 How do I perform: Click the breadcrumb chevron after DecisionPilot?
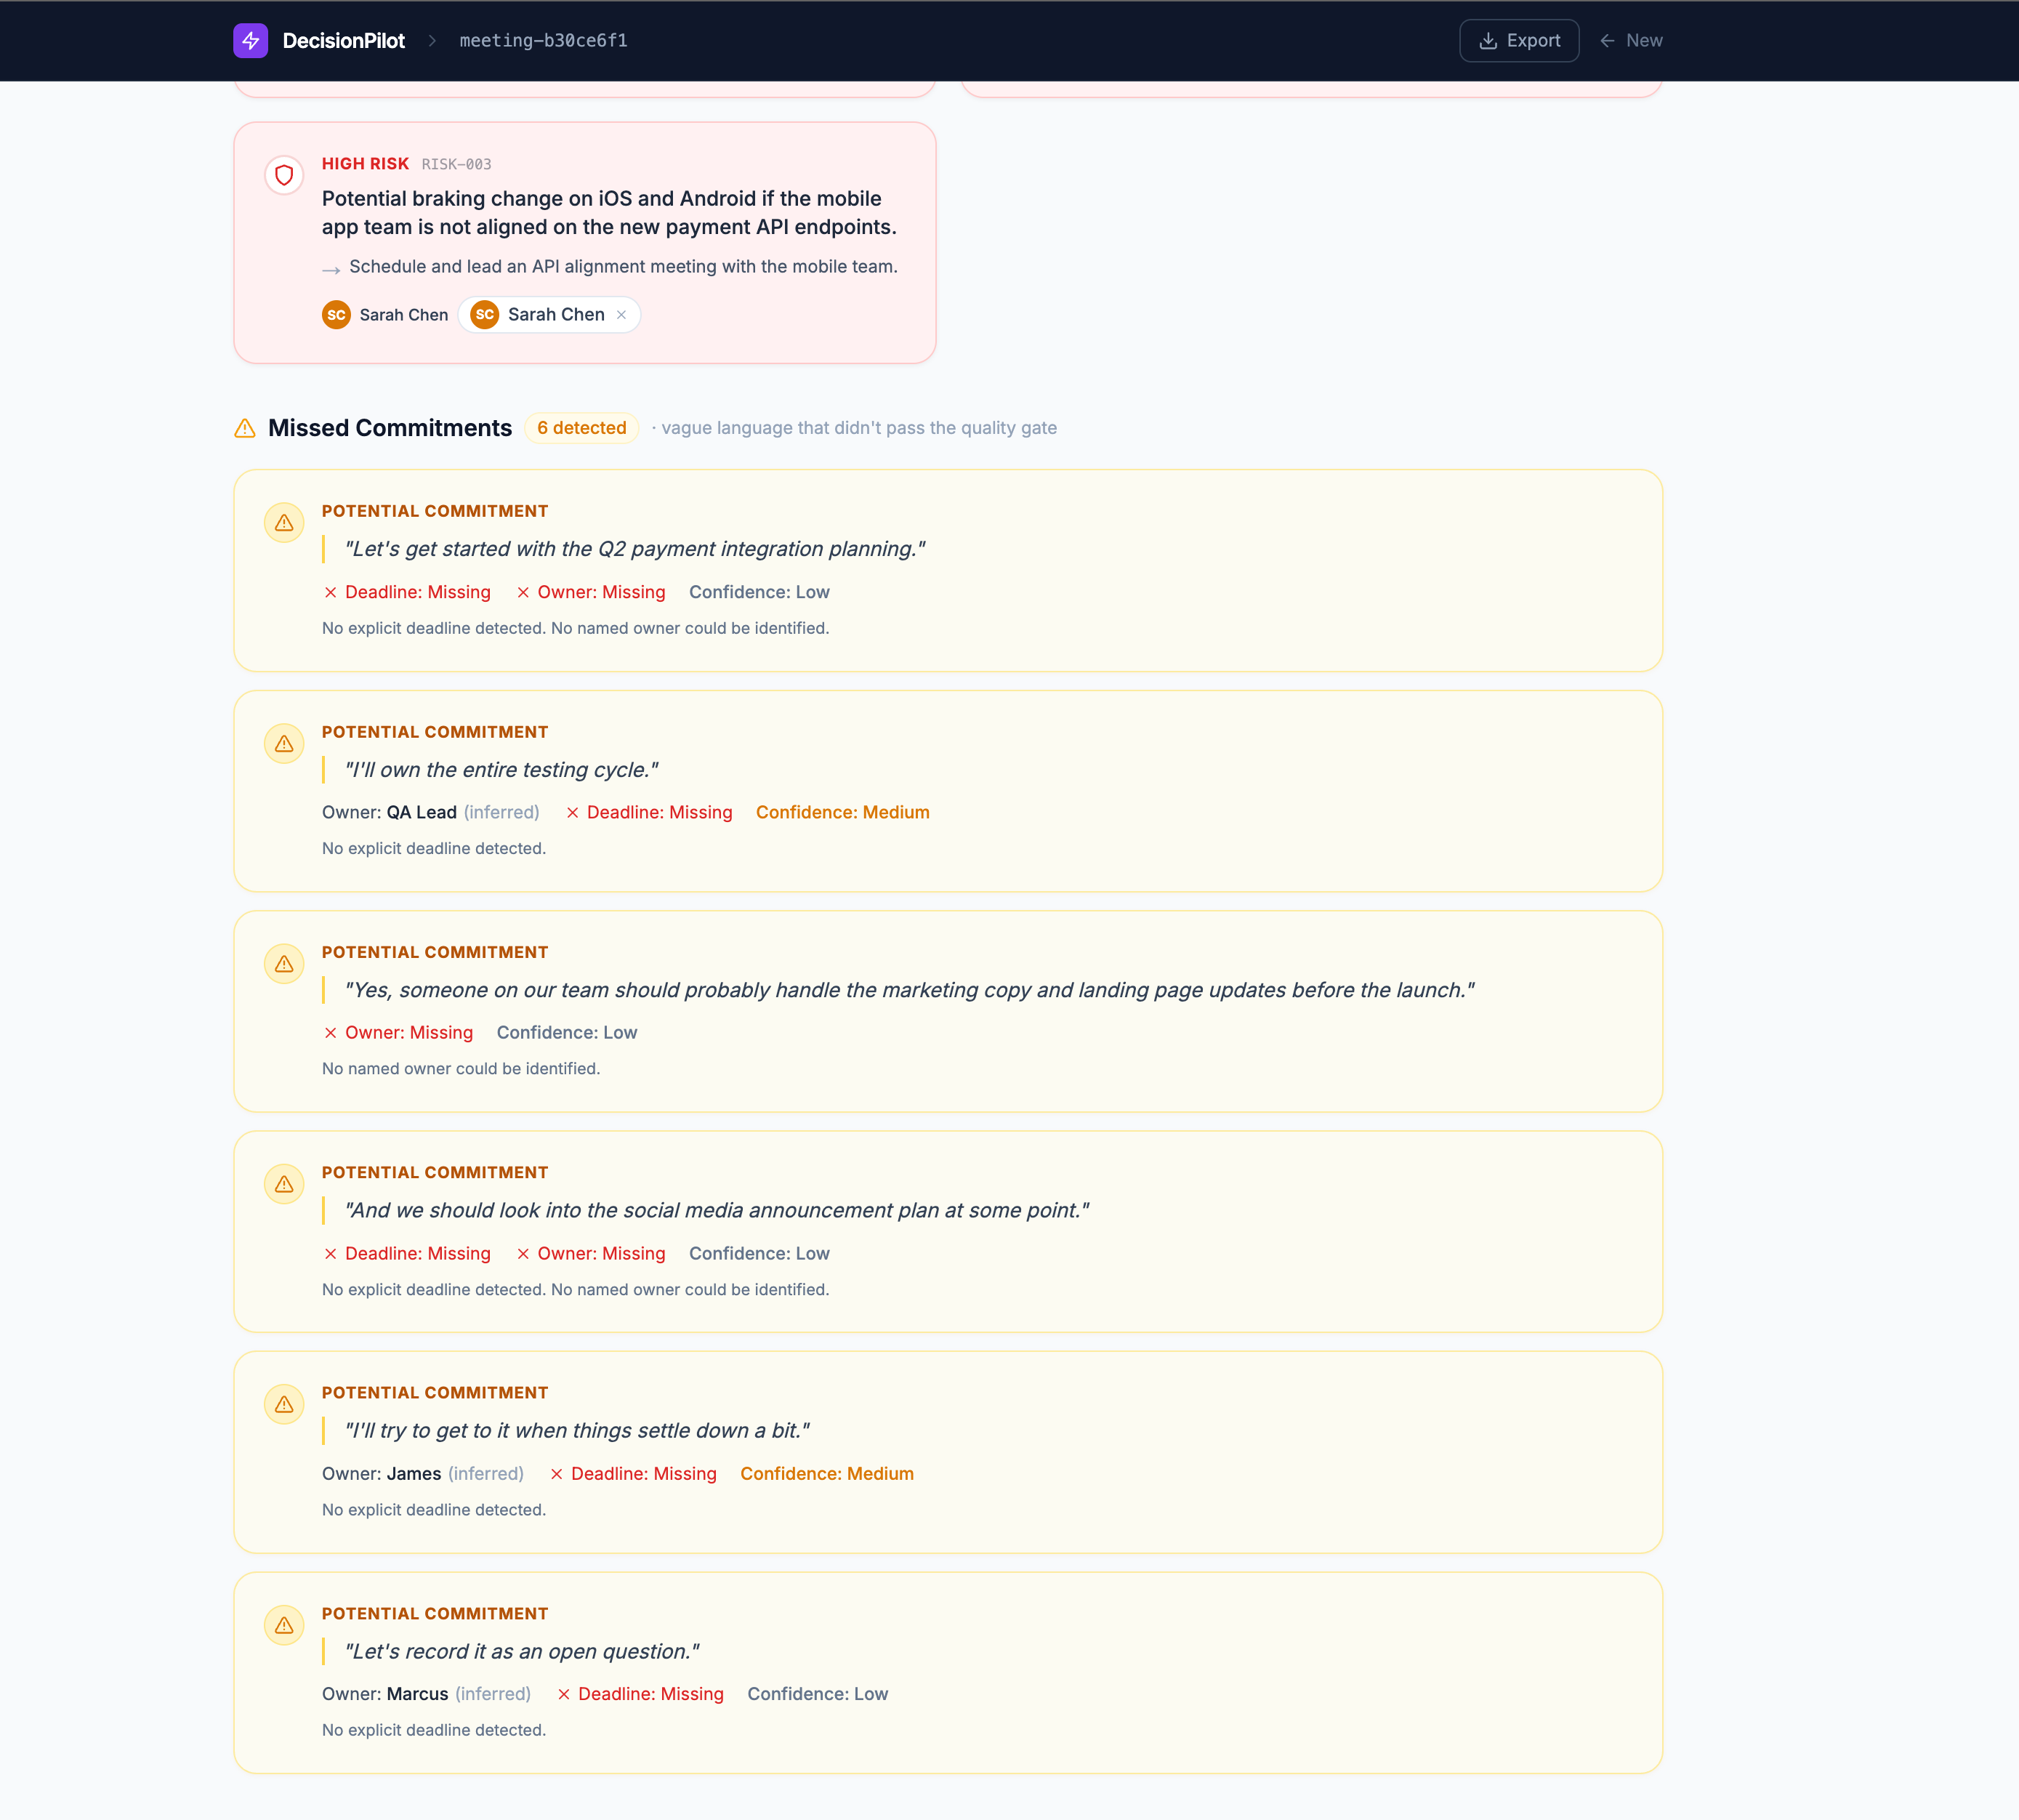(x=432, y=41)
